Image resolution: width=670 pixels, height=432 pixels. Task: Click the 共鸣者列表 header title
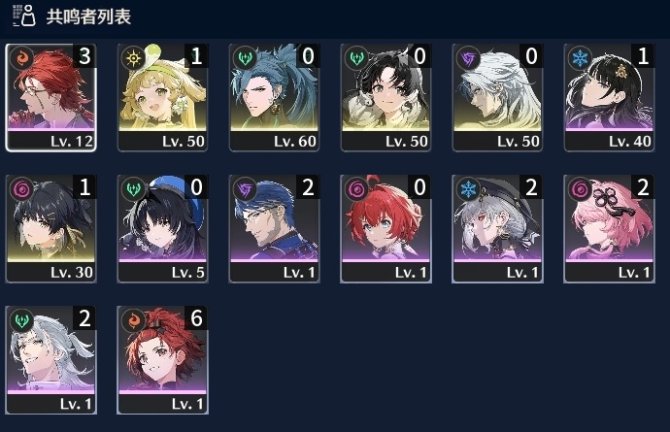coord(88,17)
